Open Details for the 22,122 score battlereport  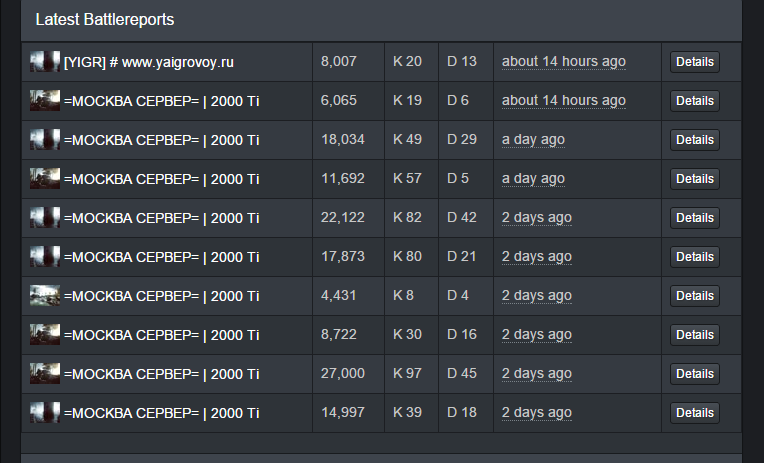click(x=694, y=218)
